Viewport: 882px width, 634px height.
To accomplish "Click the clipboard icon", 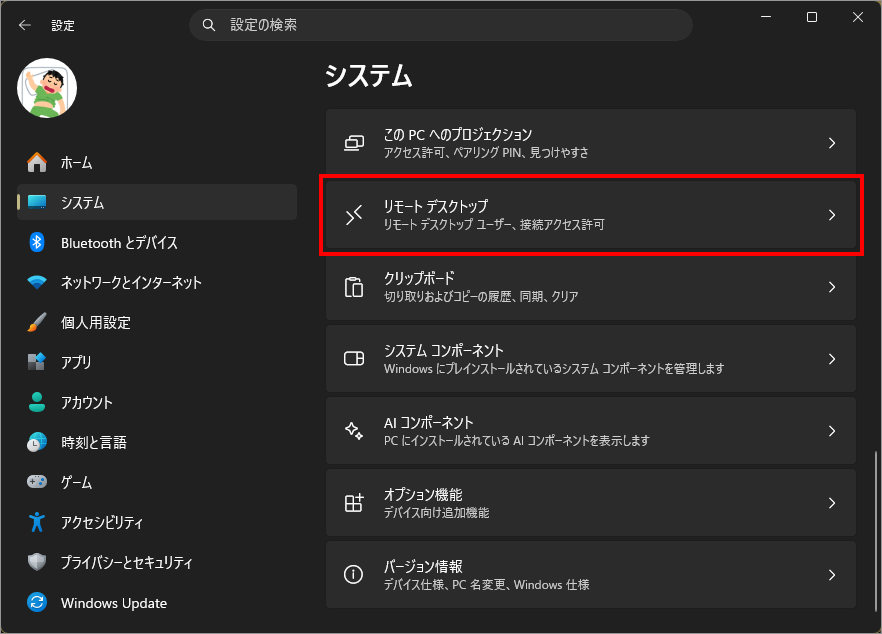I will tap(353, 287).
